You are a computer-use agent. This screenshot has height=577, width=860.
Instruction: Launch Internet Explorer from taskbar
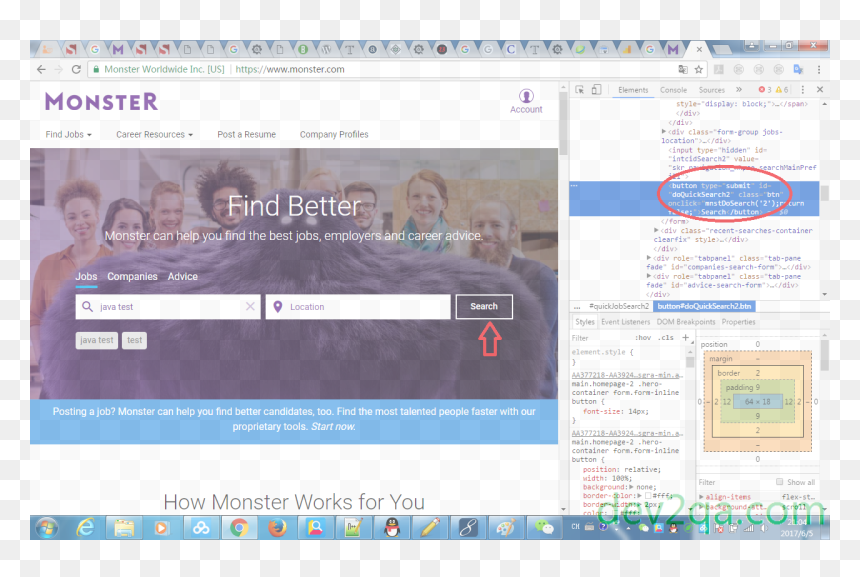pos(86,528)
